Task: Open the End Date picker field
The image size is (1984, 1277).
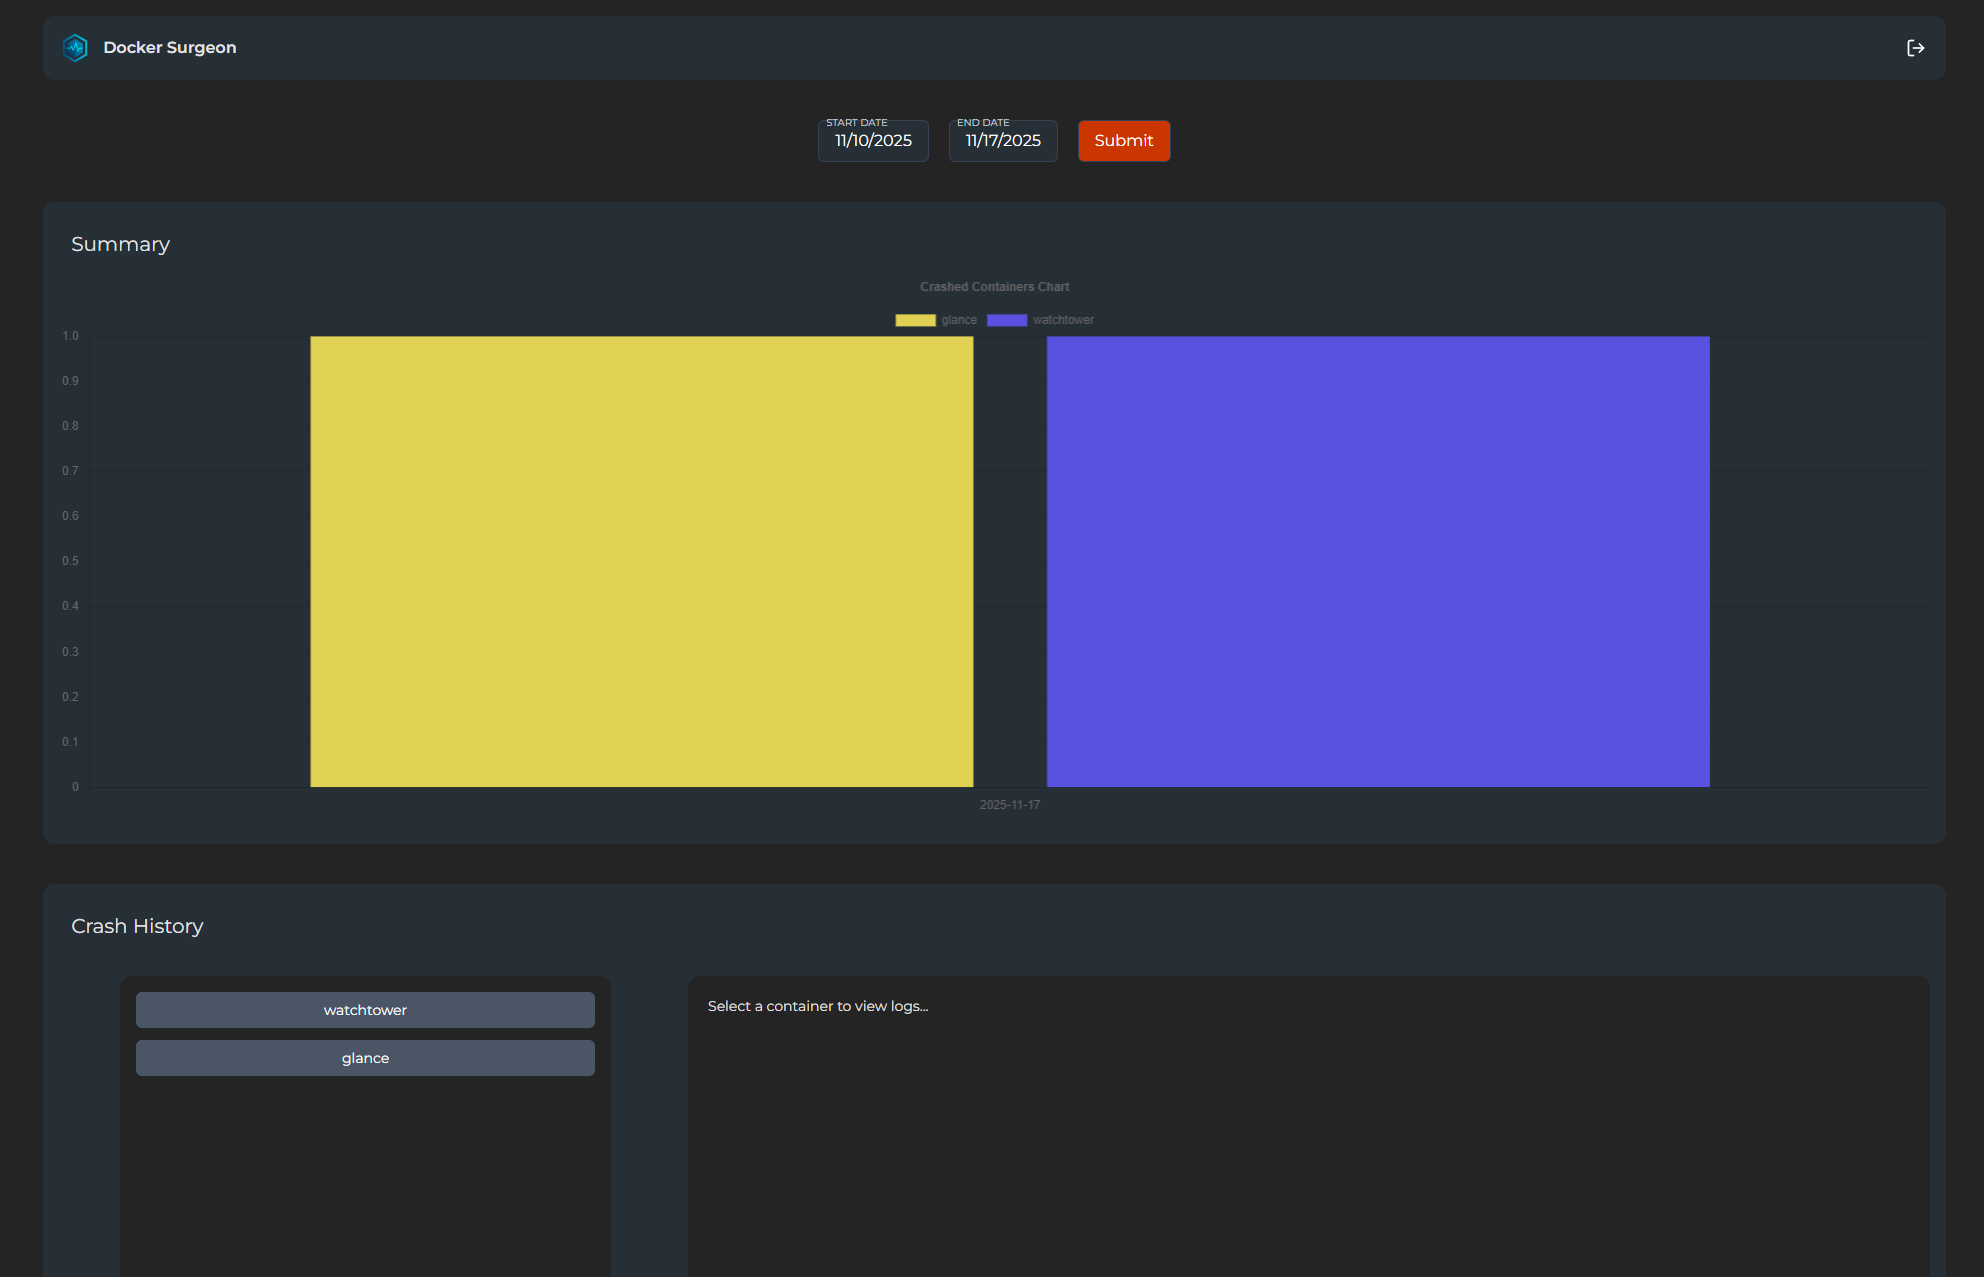Action: click(x=1003, y=141)
